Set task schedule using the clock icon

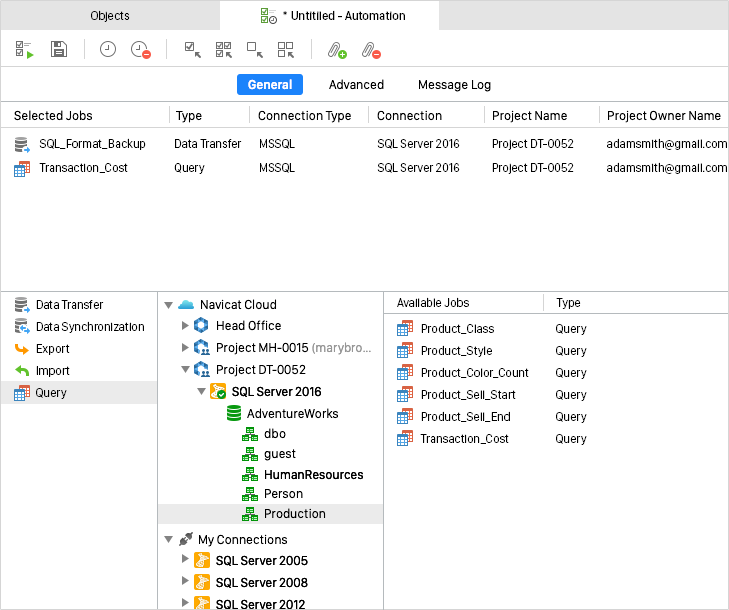point(108,49)
